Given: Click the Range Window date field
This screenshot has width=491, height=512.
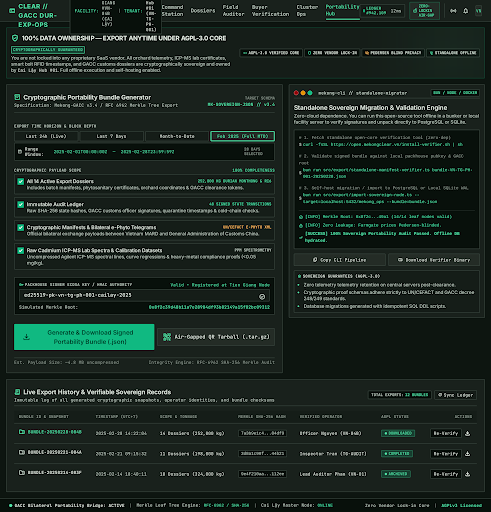Looking at the screenshot, I should point(144,152).
